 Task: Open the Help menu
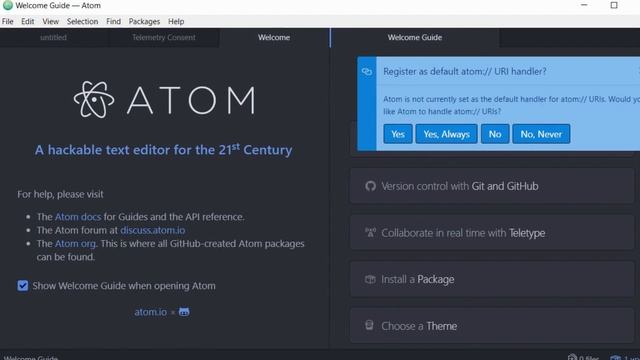(x=176, y=21)
